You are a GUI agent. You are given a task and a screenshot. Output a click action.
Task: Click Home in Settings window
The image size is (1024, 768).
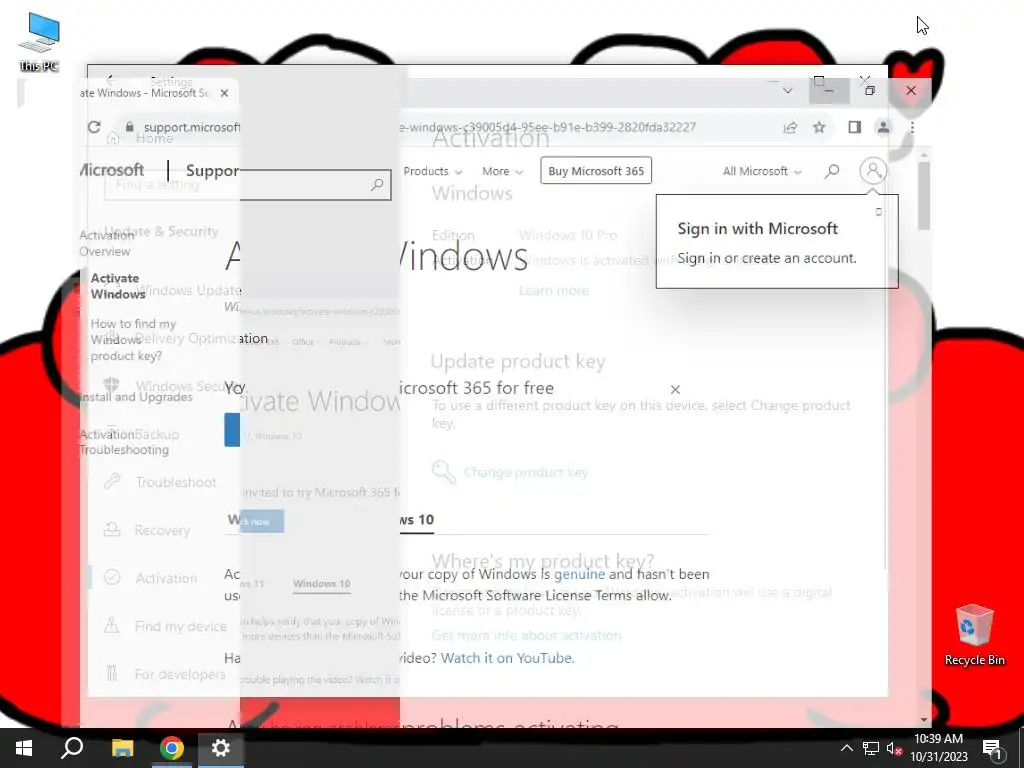(154, 138)
